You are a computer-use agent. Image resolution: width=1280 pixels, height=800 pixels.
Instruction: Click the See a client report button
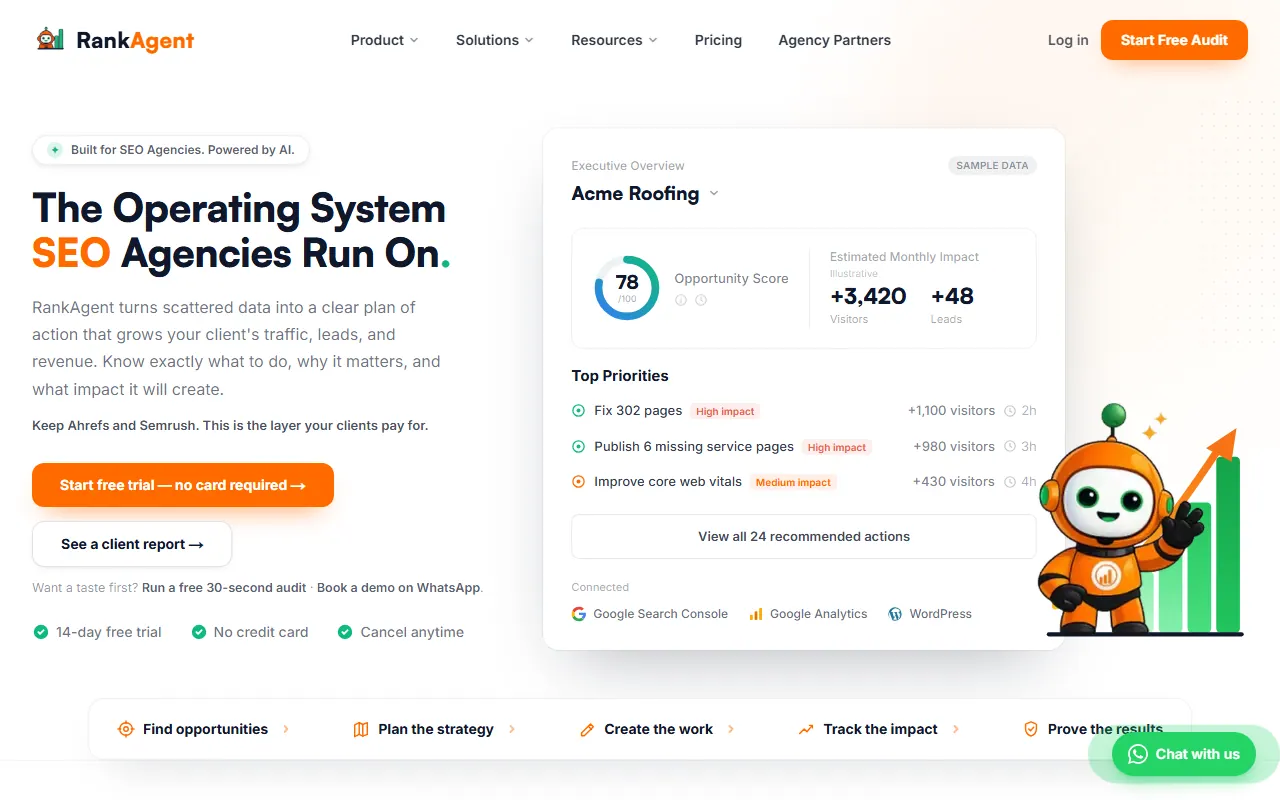132,544
